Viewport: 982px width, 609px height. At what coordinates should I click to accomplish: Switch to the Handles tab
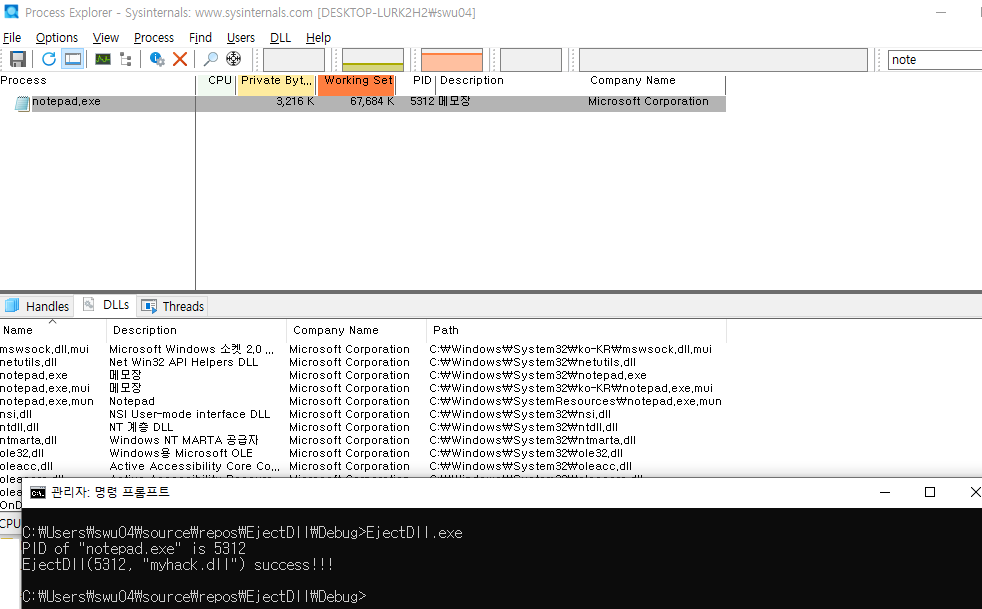point(37,306)
